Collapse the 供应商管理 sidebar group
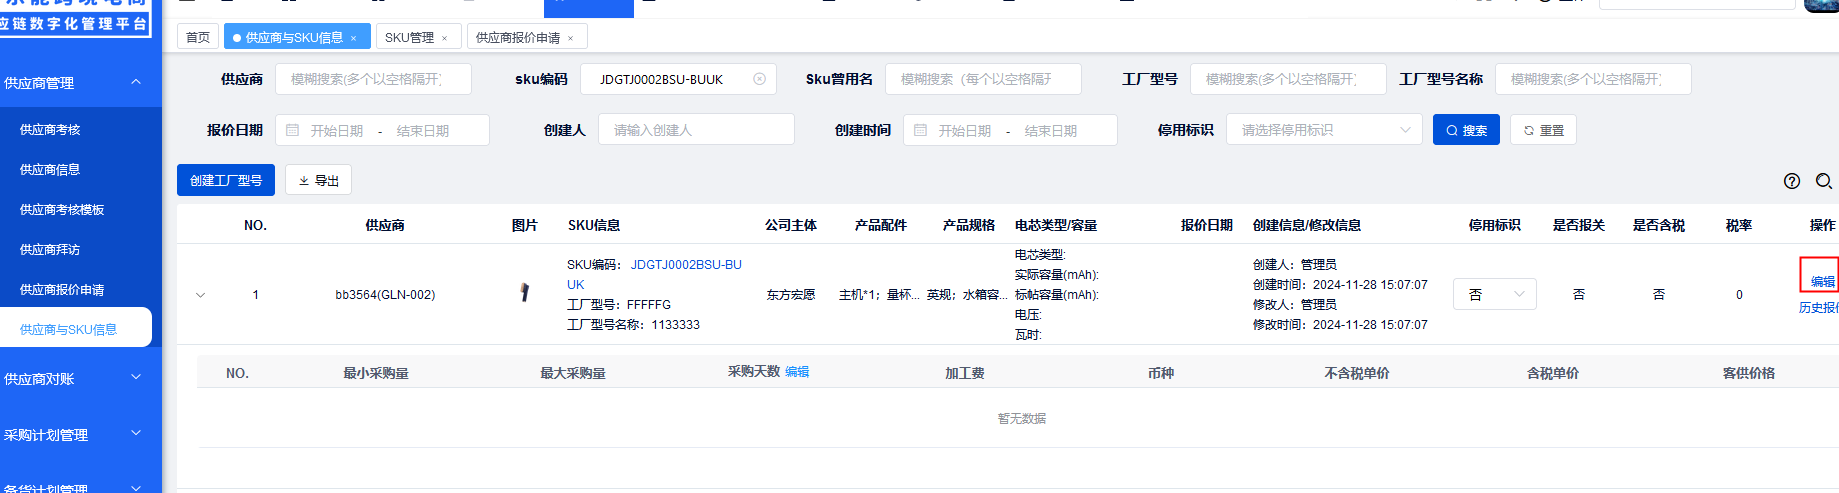Screen dimensions: 1839x493 coord(136,82)
